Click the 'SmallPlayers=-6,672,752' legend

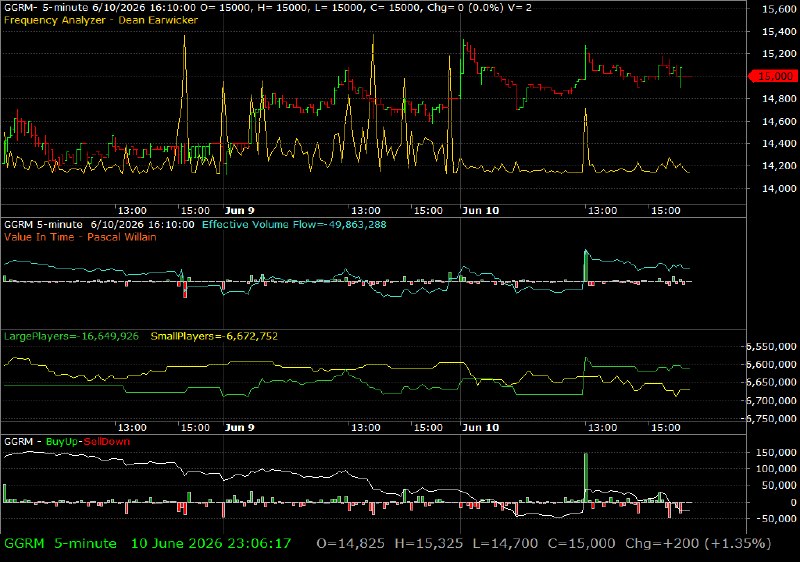click(x=214, y=336)
